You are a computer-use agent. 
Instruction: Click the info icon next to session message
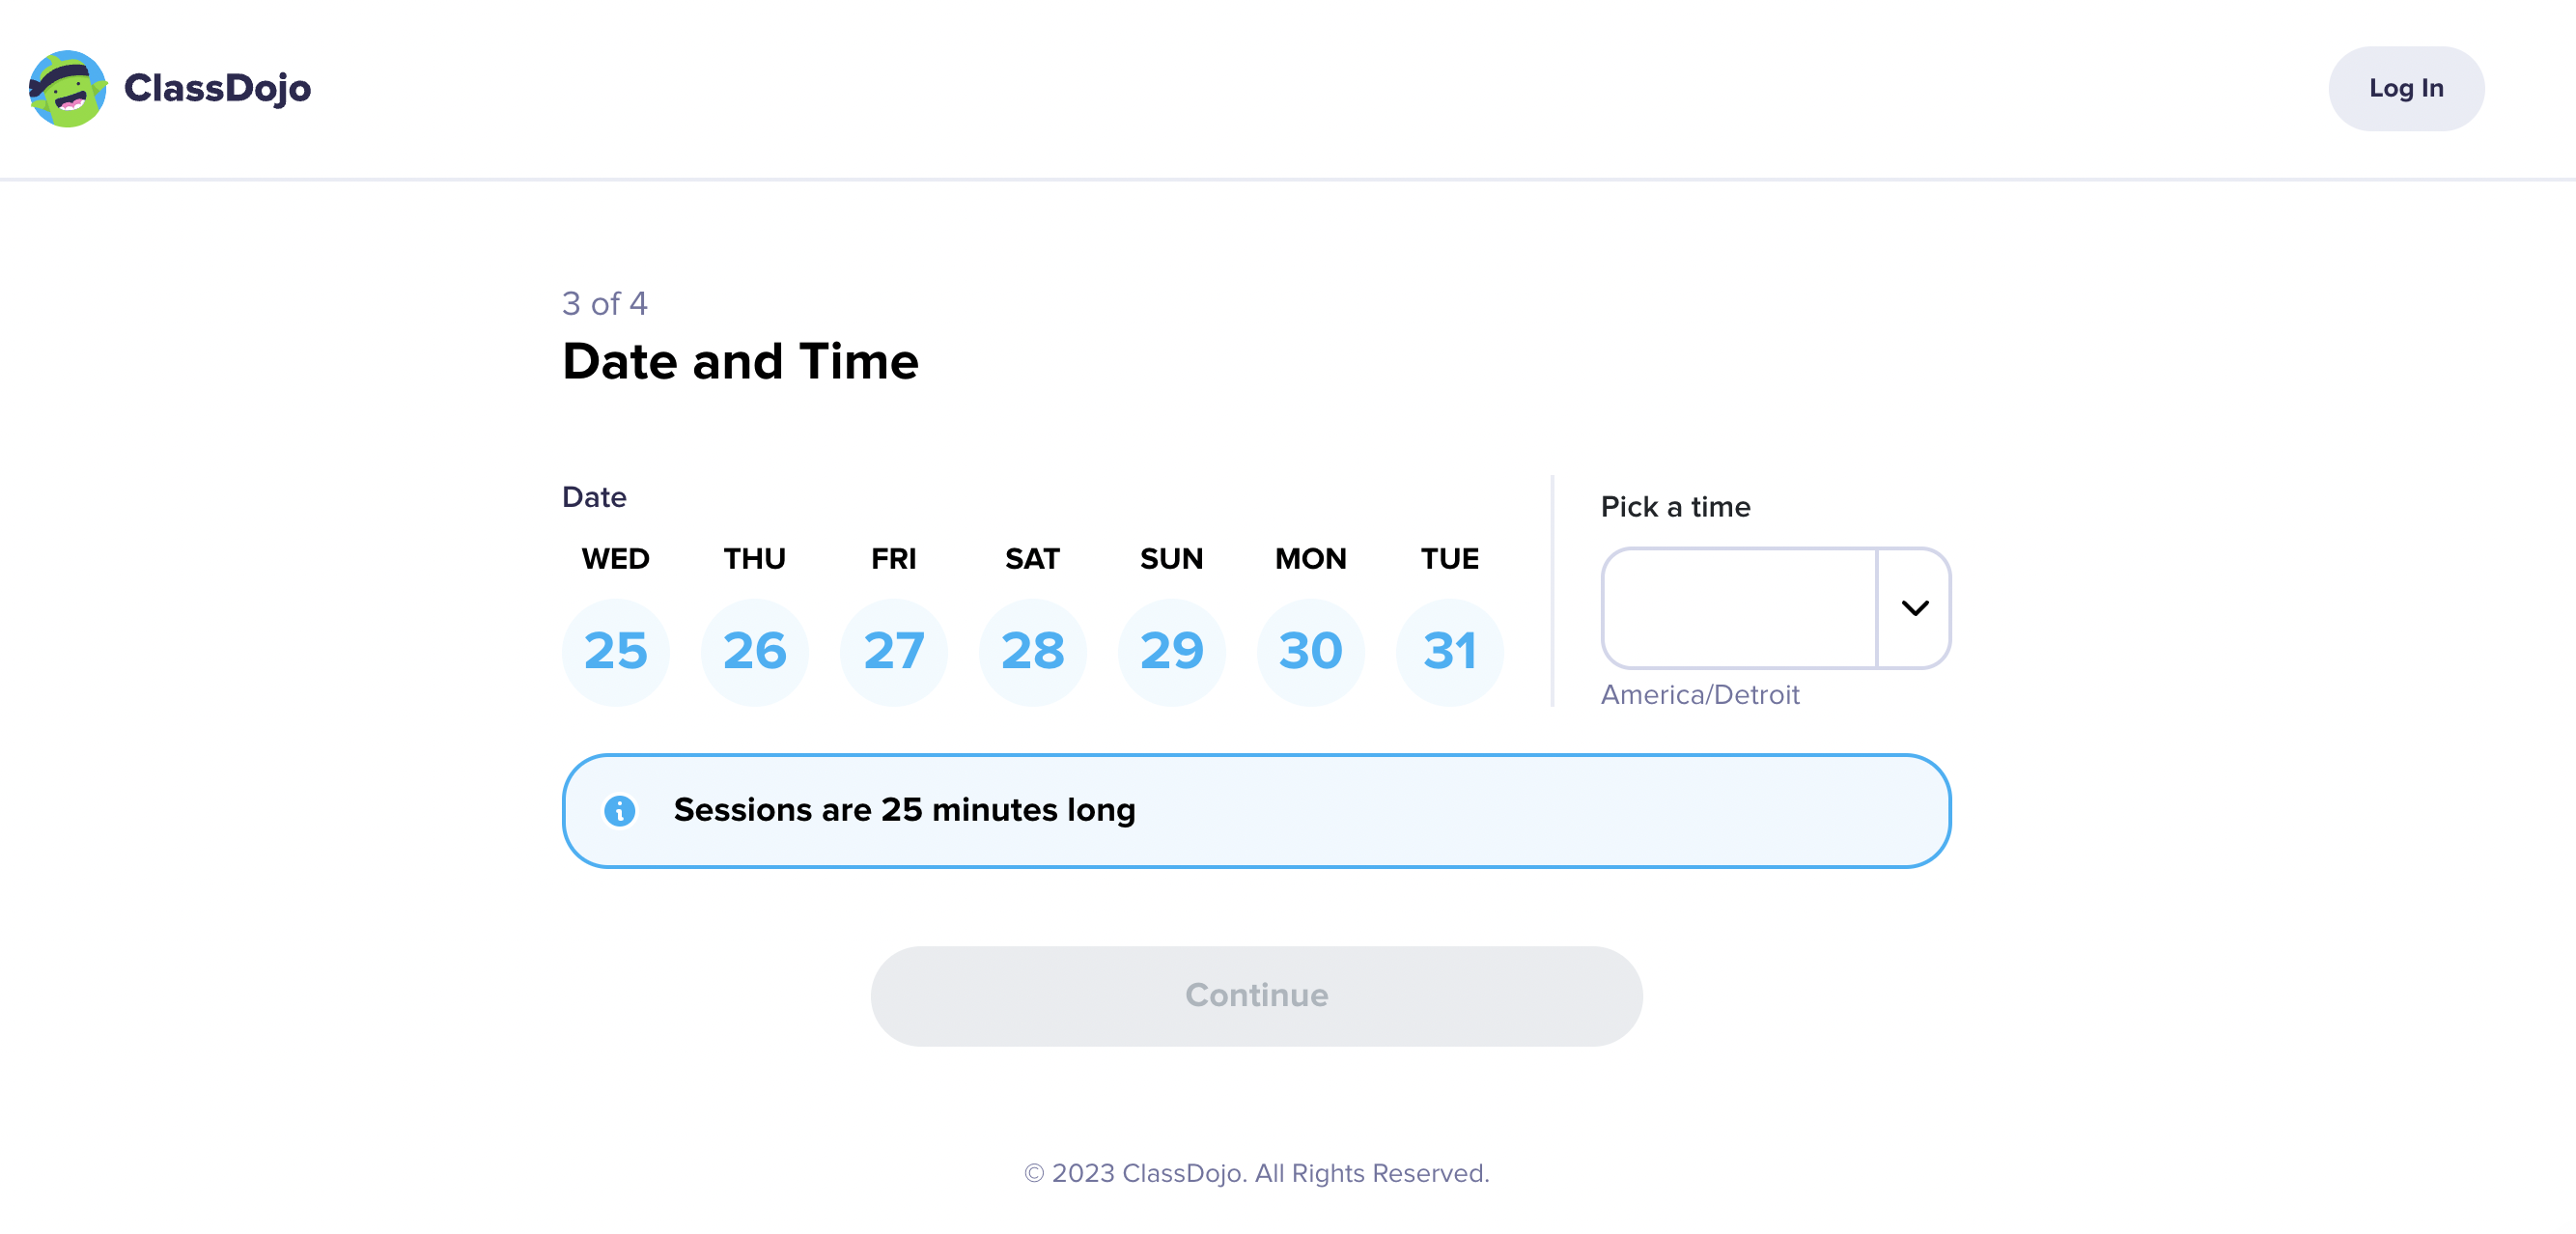tap(622, 811)
